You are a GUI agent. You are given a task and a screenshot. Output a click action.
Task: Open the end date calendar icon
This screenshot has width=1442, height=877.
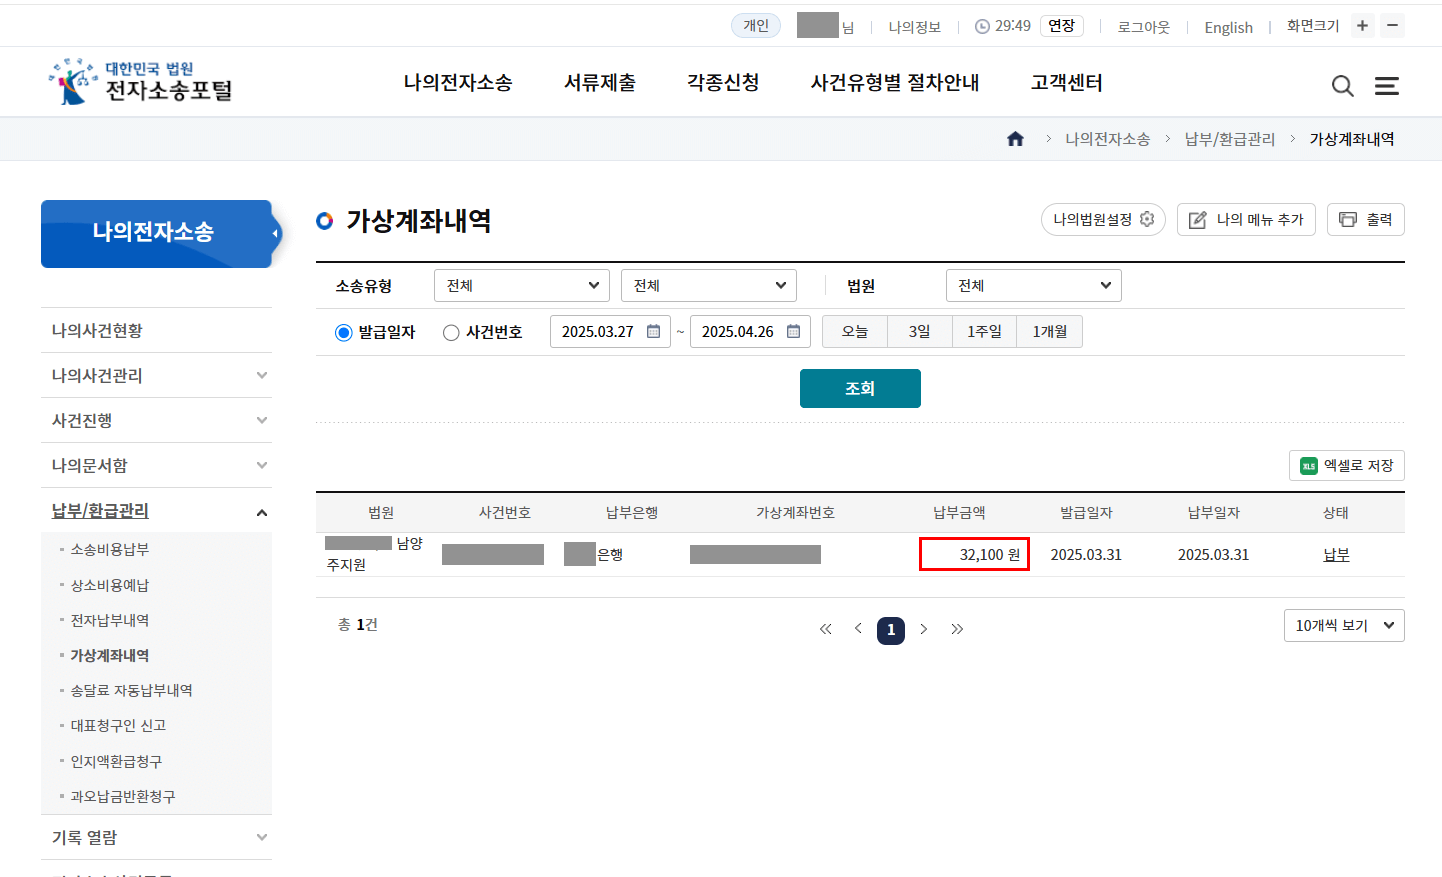[795, 331]
